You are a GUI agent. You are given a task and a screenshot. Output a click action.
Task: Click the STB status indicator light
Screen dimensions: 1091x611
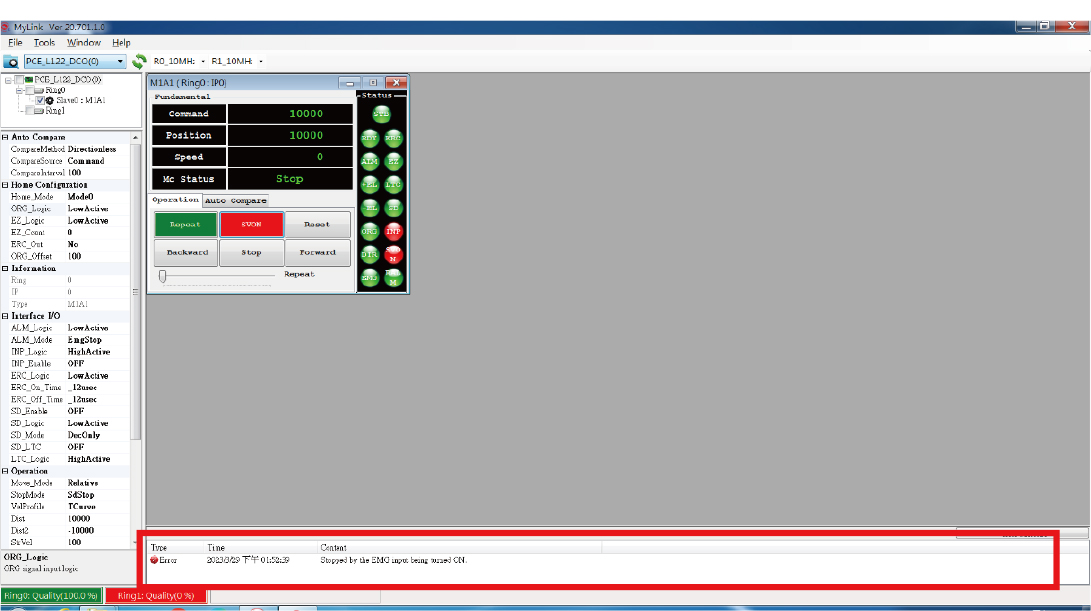pyautogui.click(x=381, y=112)
